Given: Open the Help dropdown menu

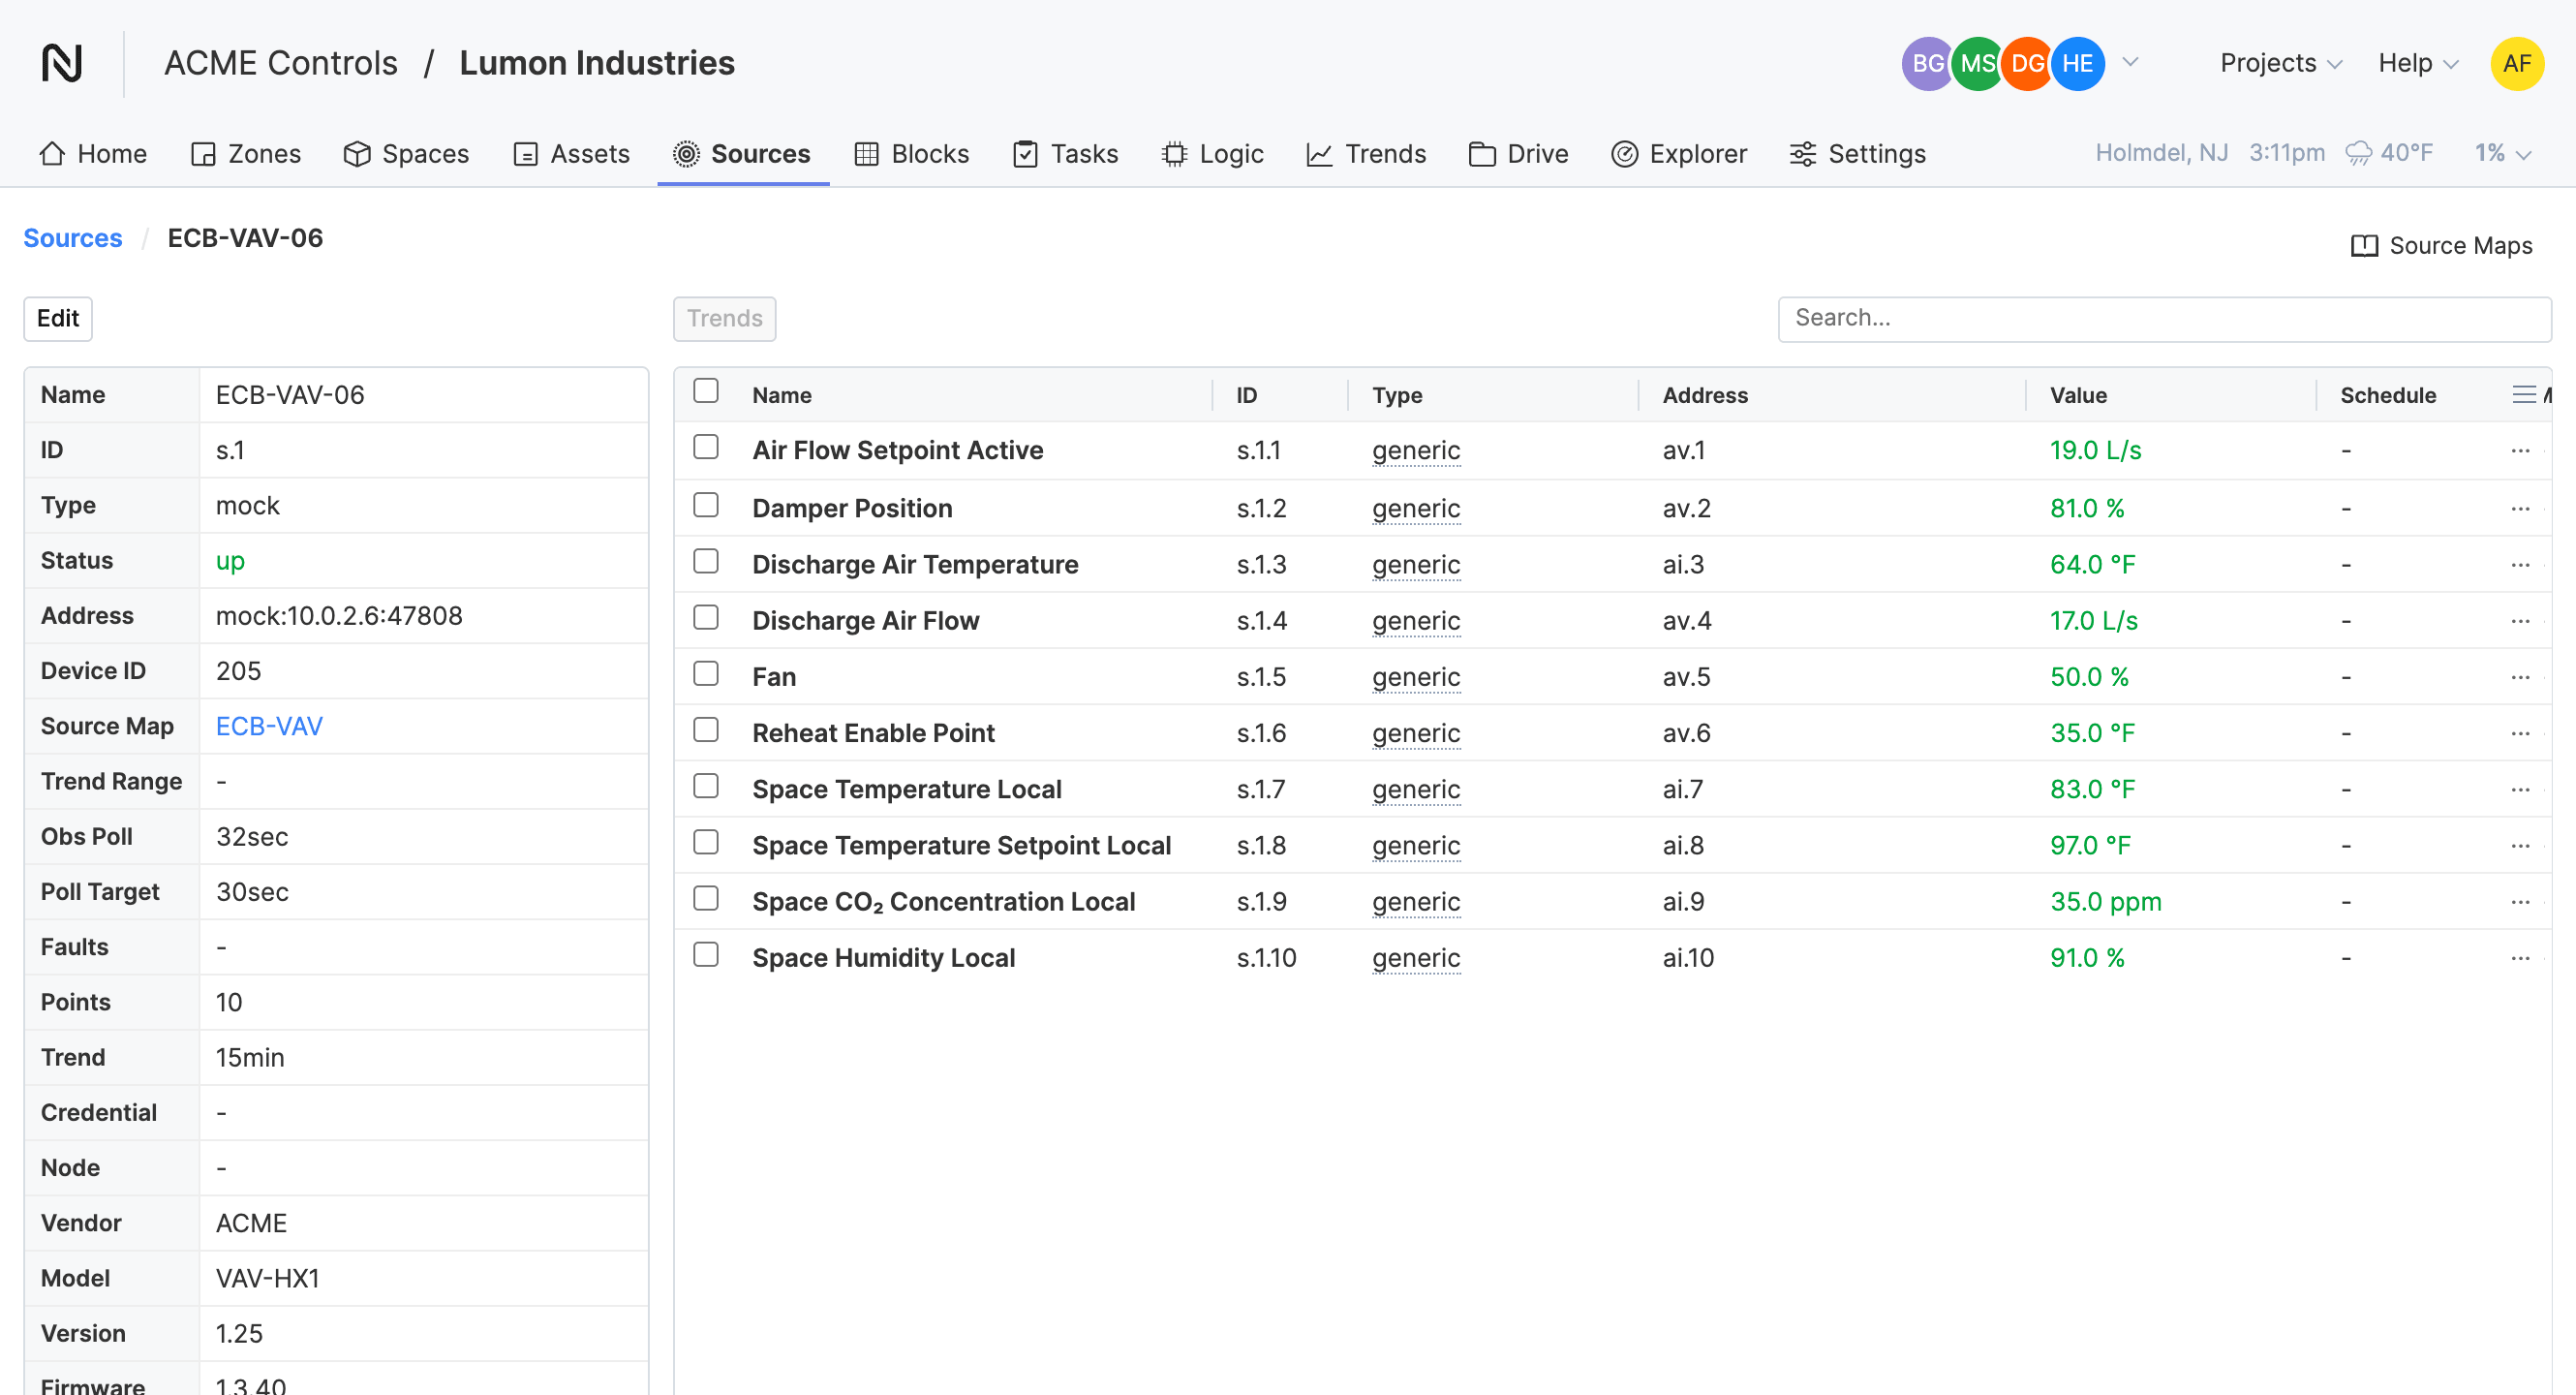Looking at the screenshot, I should 2417,63.
